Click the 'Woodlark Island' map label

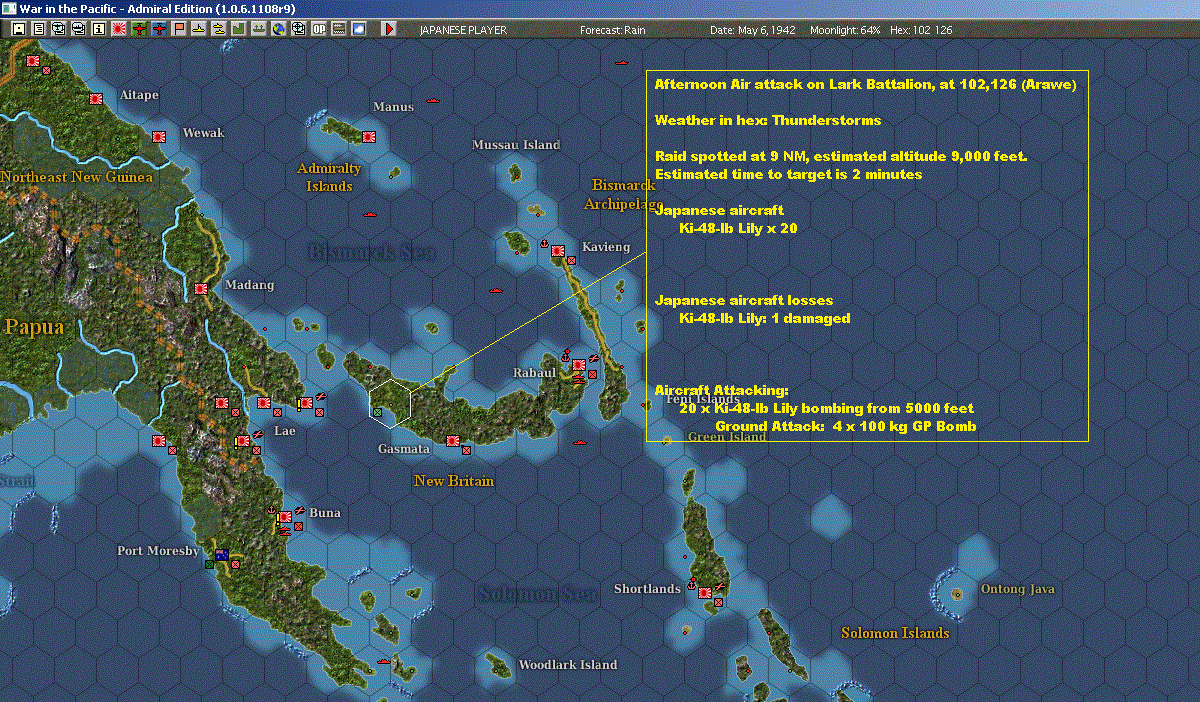coord(568,665)
